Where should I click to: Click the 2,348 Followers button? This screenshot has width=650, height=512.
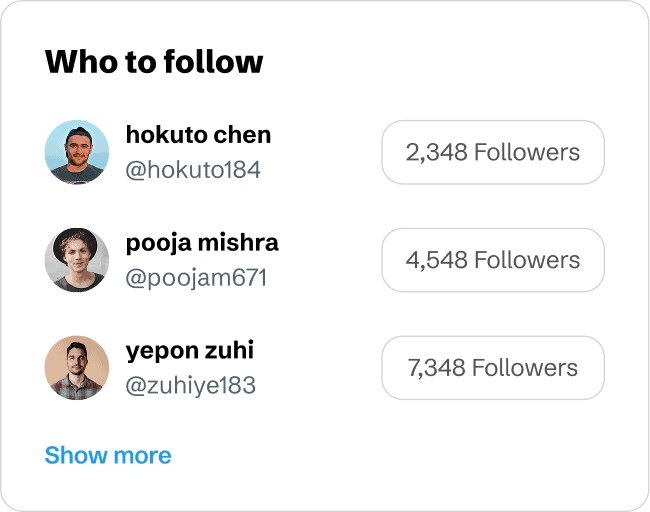[x=493, y=152]
